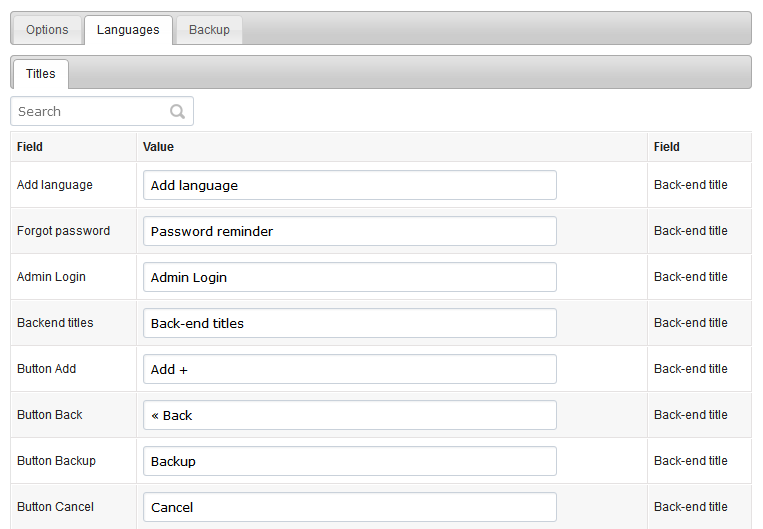Click the search magnifier icon
Screen dimensions: 763x529
[x=177, y=111]
